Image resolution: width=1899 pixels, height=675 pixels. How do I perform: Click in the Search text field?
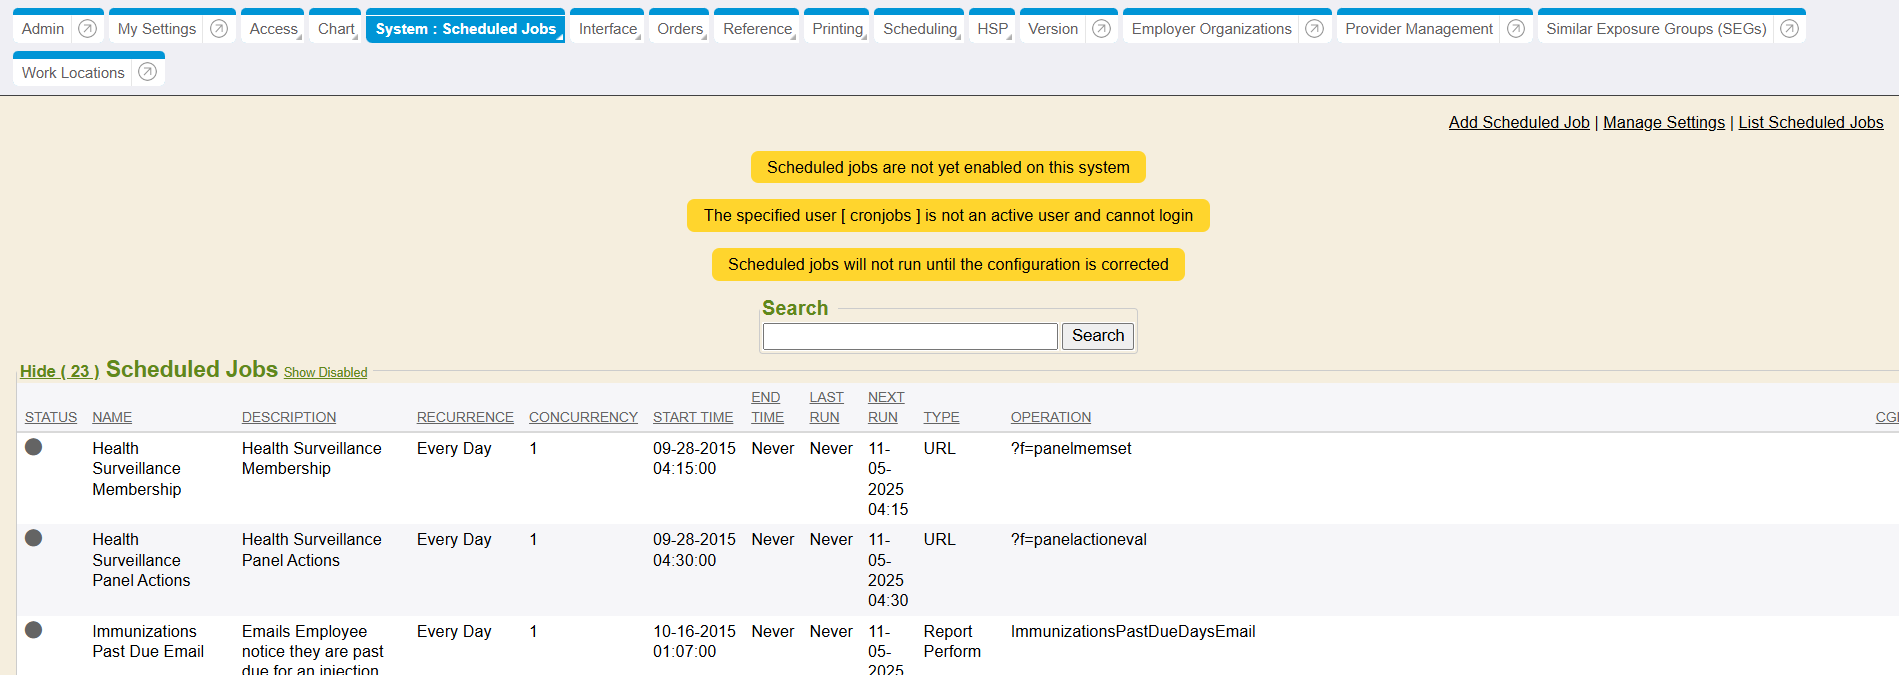pyautogui.click(x=909, y=336)
